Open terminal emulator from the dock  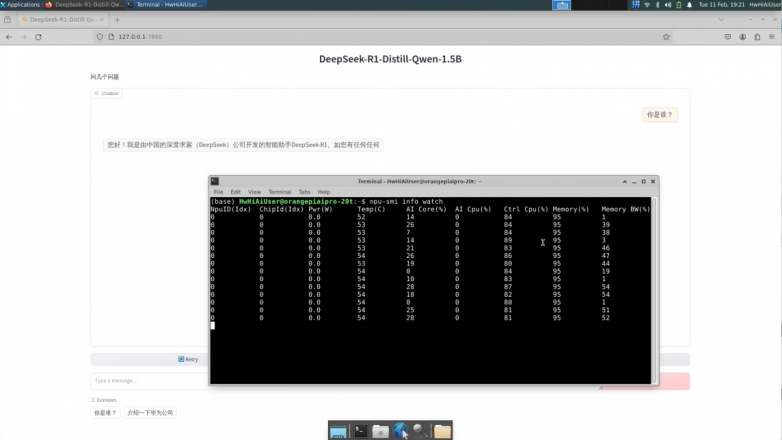point(360,431)
